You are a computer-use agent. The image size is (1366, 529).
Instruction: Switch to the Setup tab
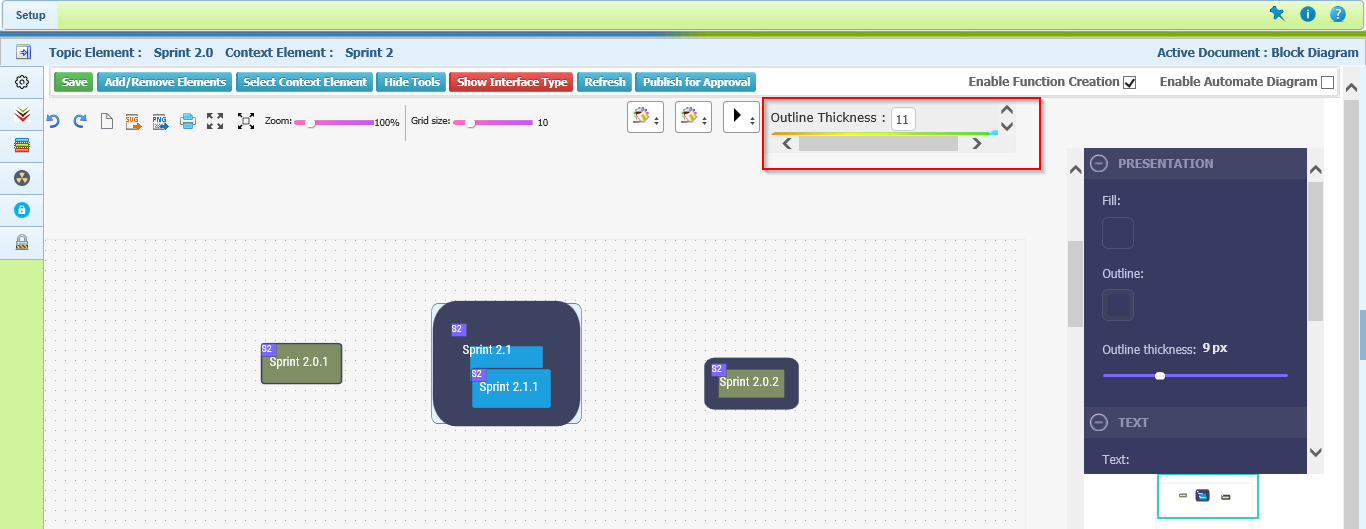point(30,15)
